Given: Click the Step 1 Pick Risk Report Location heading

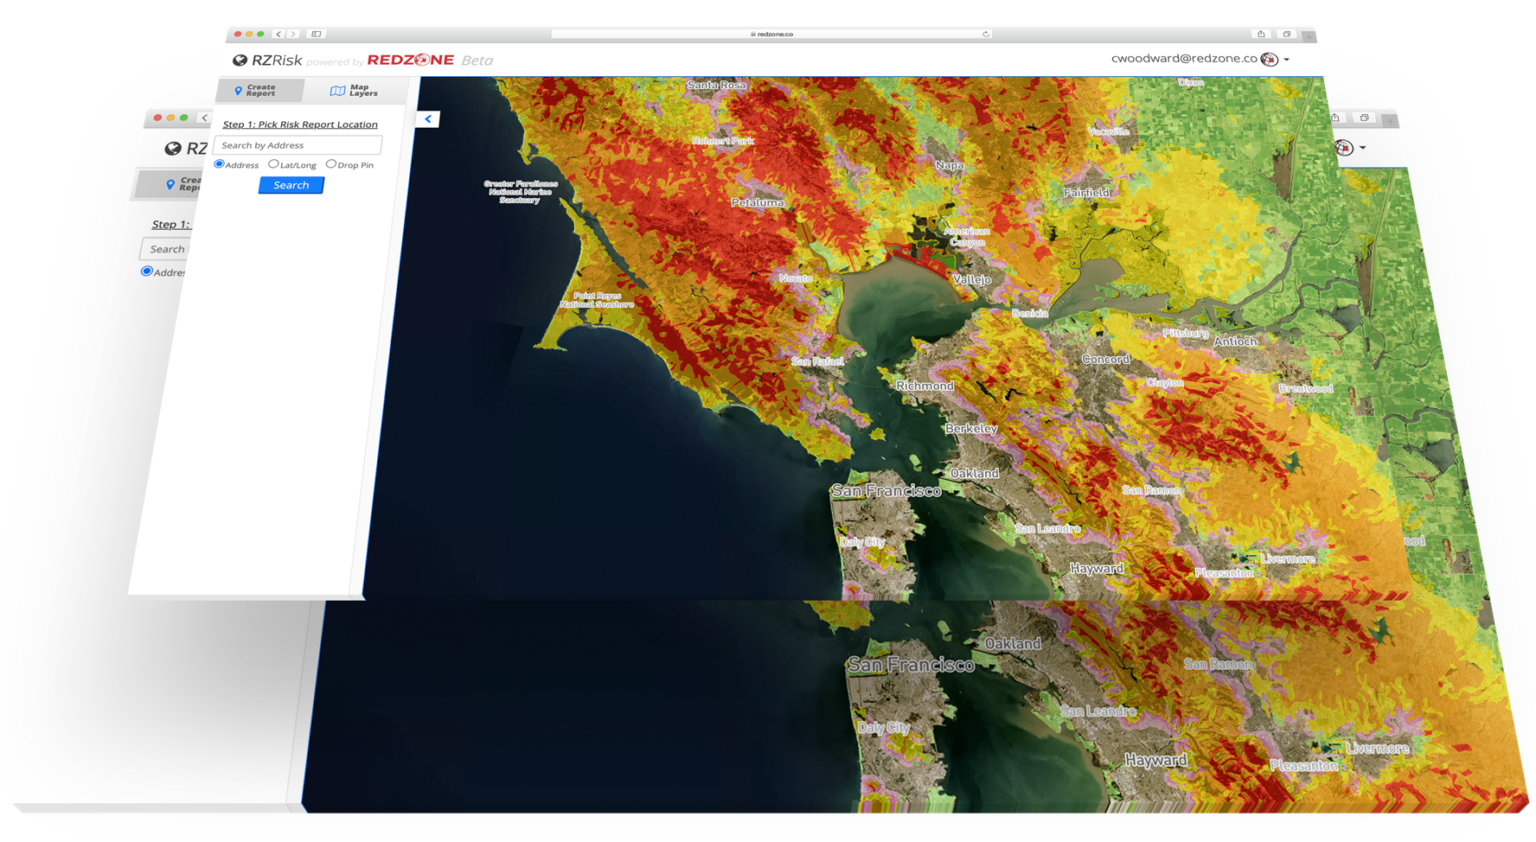Looking at the screenshot, I should click(299, 124).
